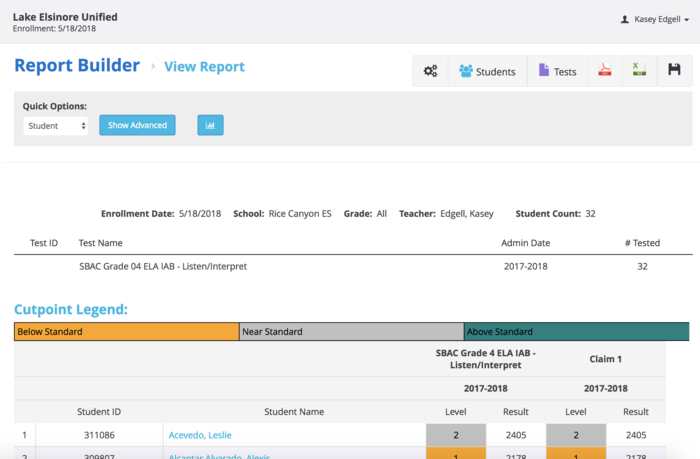700x459 pixels.
Task: Click Lake Elsinore Unified district title
Action: point(65,17)
